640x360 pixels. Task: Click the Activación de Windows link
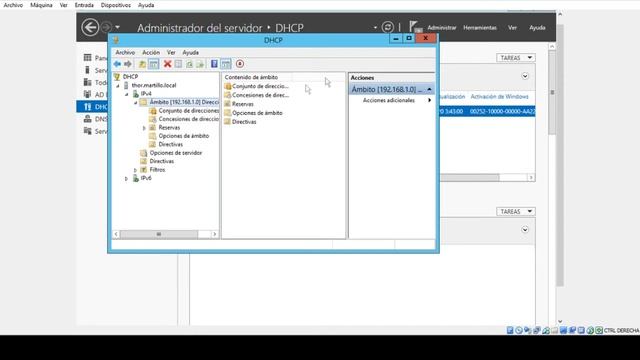point(499,97)
